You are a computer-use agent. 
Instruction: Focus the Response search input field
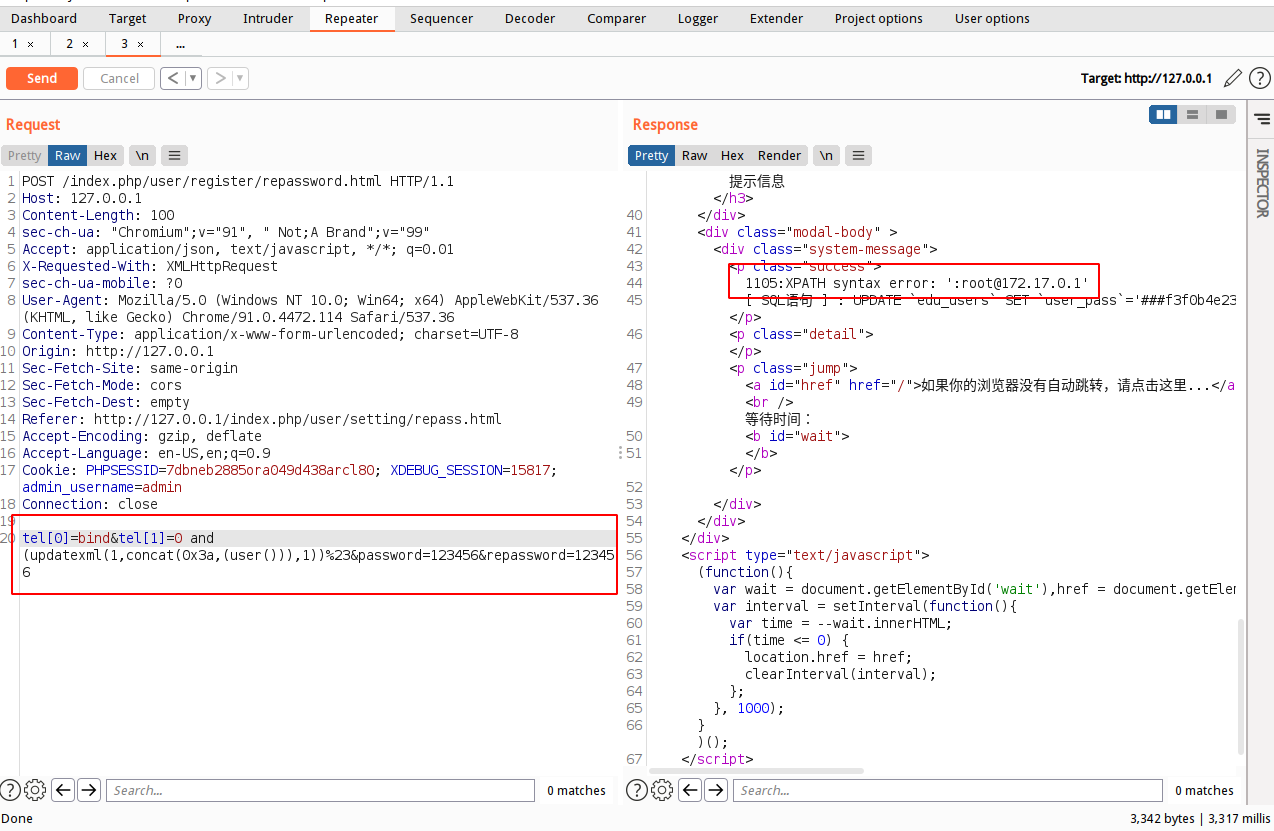pyautogui.click(x=947, y=790)
